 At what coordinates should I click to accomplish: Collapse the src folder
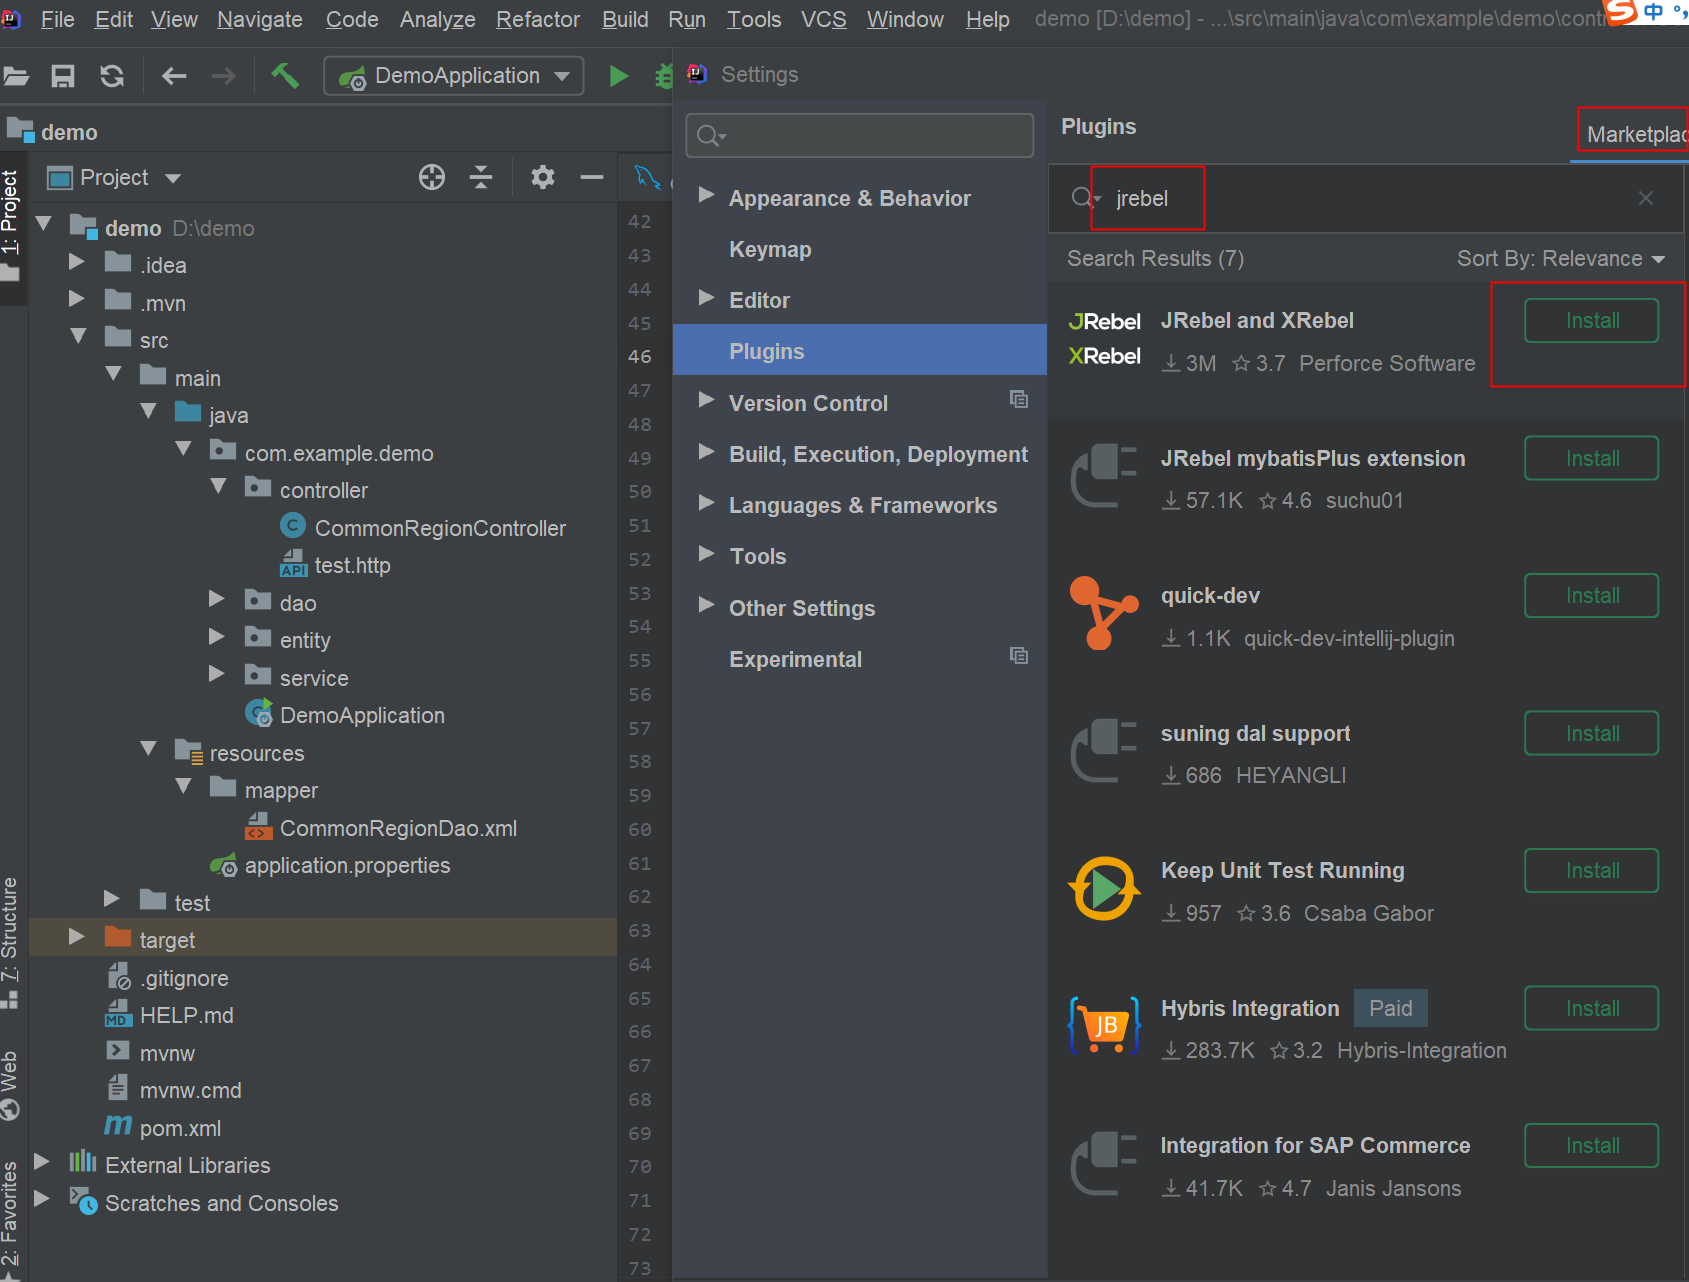(77, 337)
